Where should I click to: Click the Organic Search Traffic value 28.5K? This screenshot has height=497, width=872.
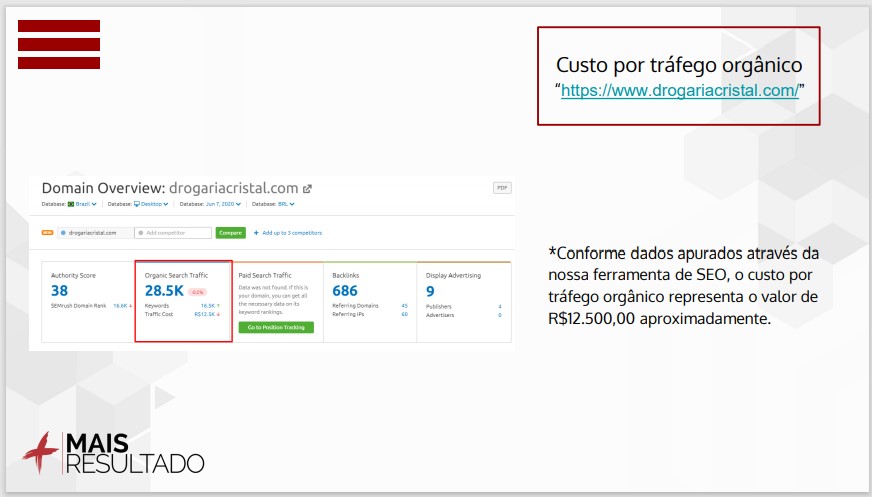(x=164, y=291)
